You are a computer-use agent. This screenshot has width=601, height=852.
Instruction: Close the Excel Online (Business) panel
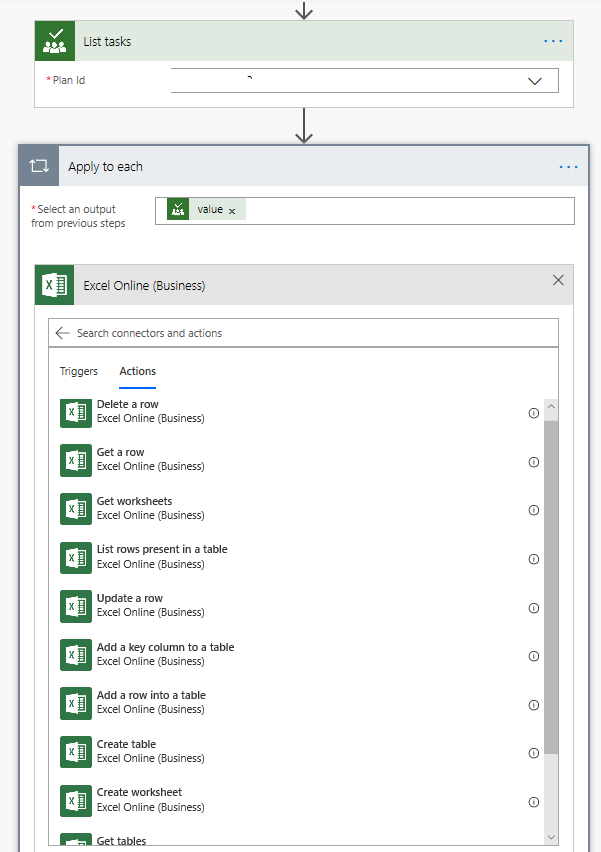558,280
